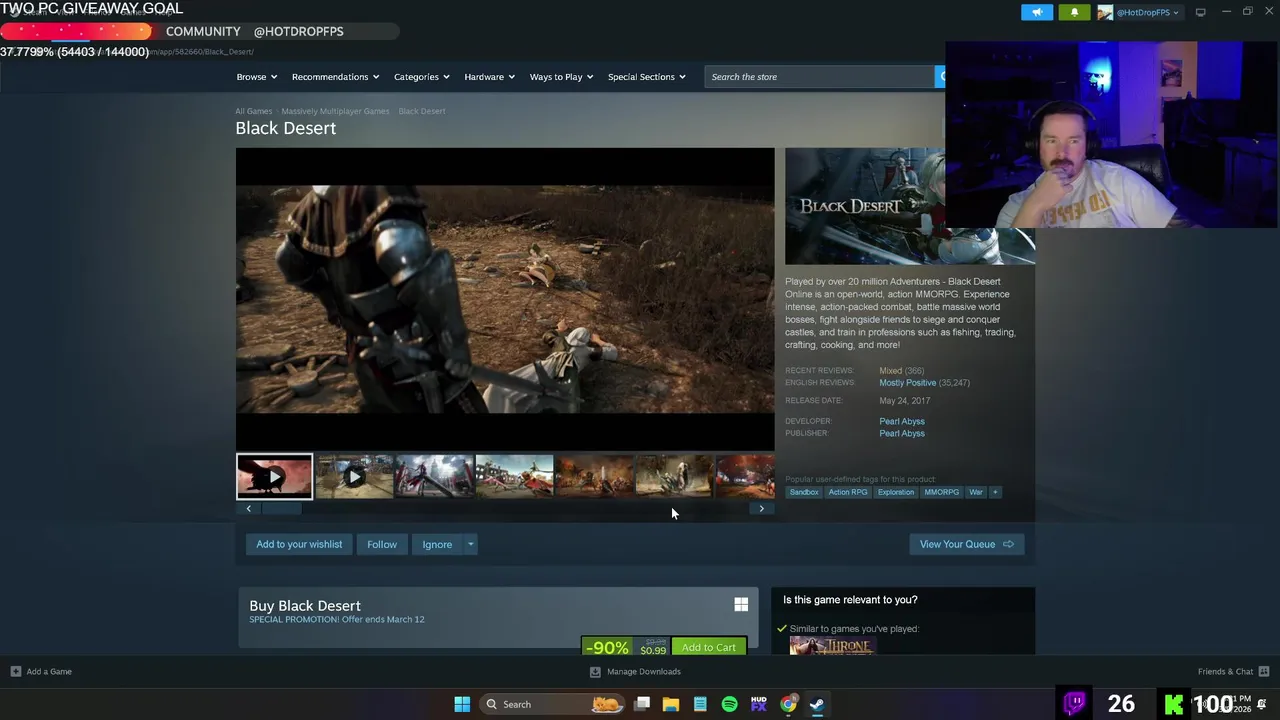
Task: Expand the Recommendations menu
Action: [x=336, y=77]
